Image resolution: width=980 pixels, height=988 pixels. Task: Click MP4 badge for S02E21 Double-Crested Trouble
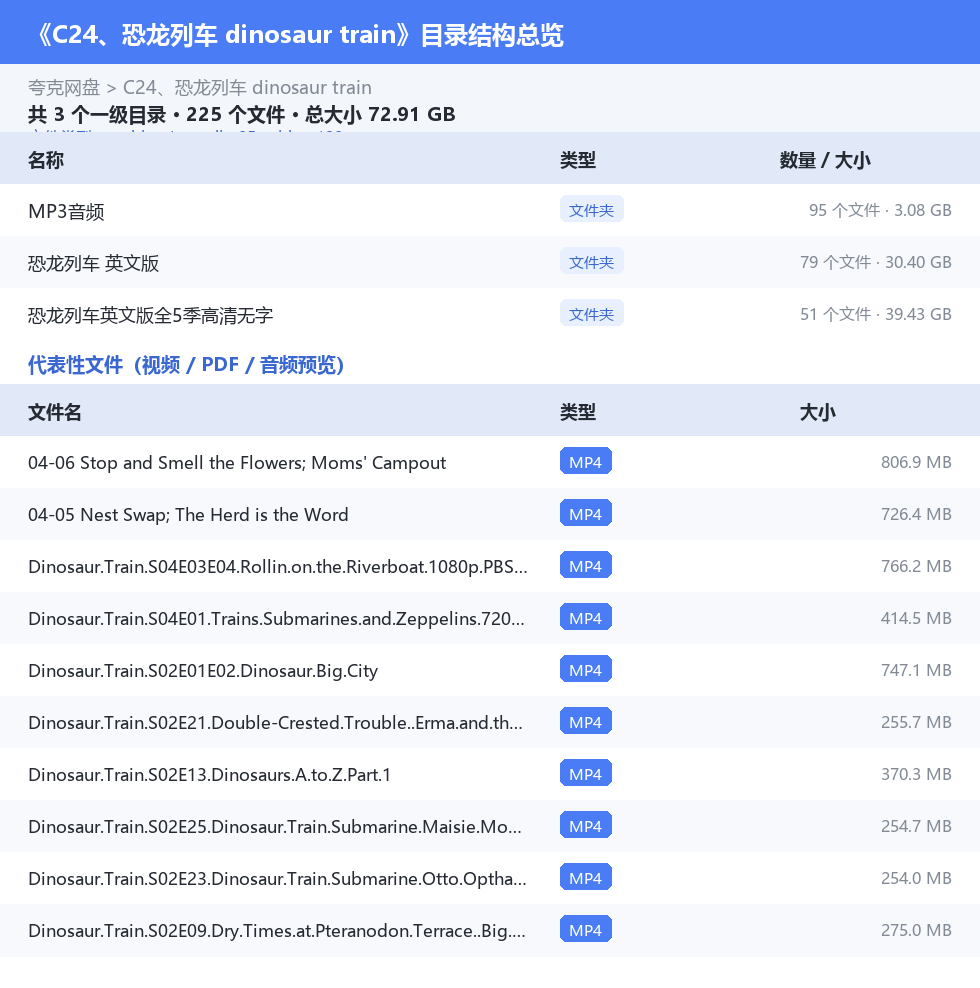585,722
